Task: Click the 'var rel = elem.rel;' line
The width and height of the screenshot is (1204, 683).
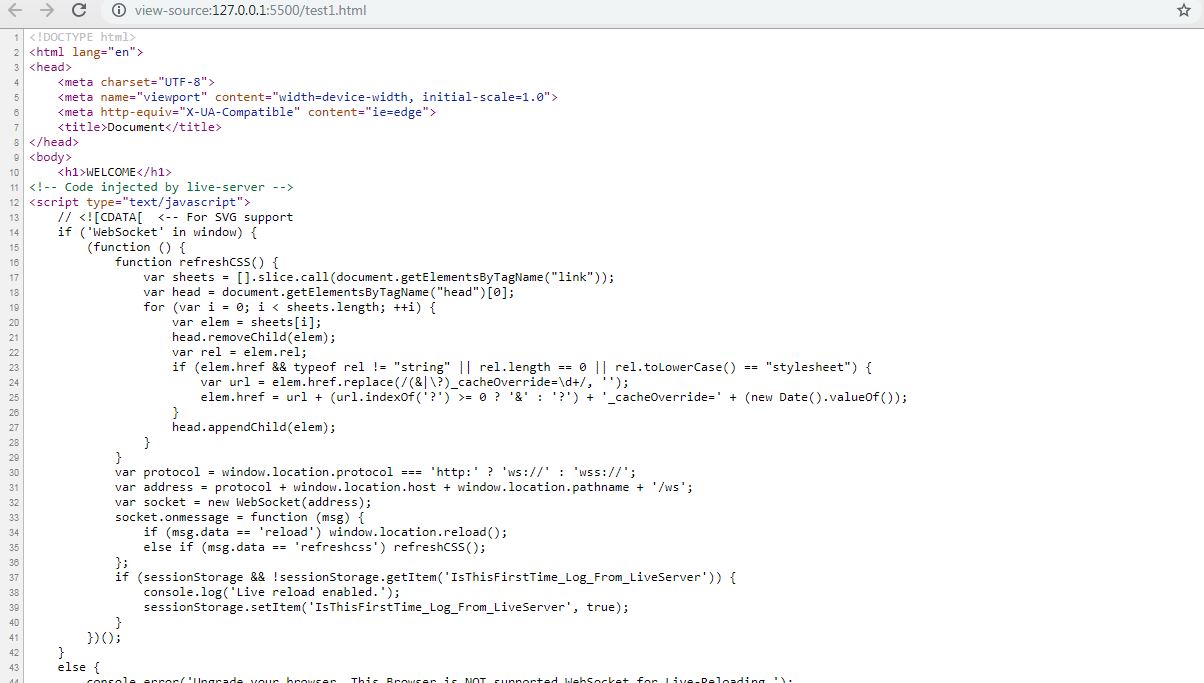Action: (239, 352)
